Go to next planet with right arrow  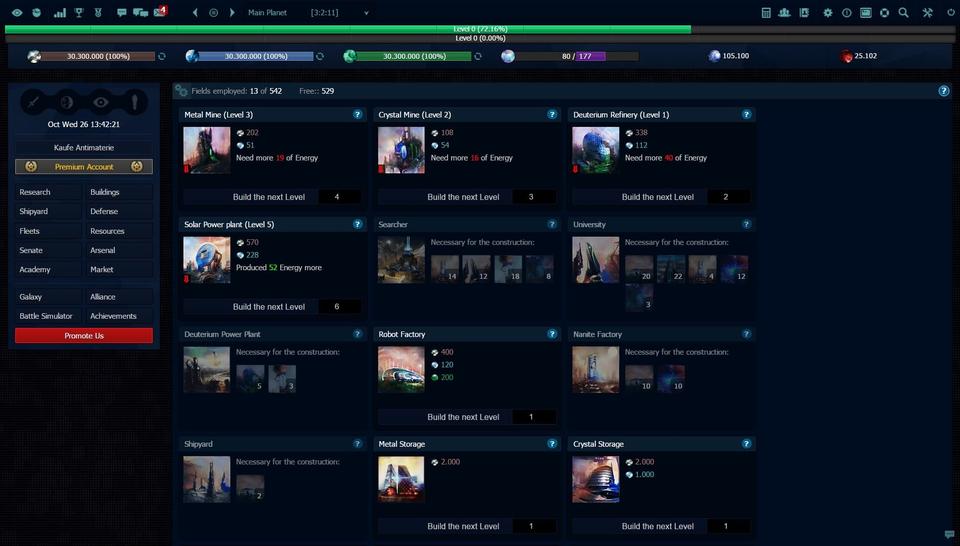232,13
